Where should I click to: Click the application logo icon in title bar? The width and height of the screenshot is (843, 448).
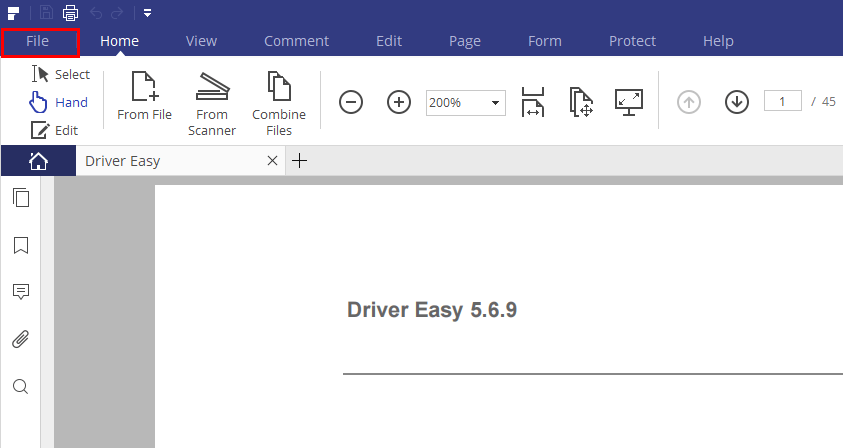tap(13, 13)
